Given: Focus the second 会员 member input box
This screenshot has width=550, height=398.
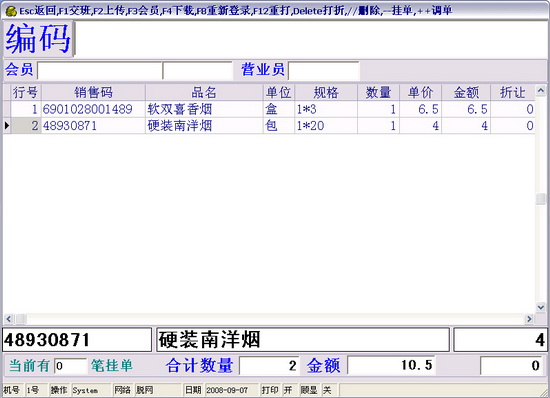Looking at the screenshot, I should coord(197,70).
